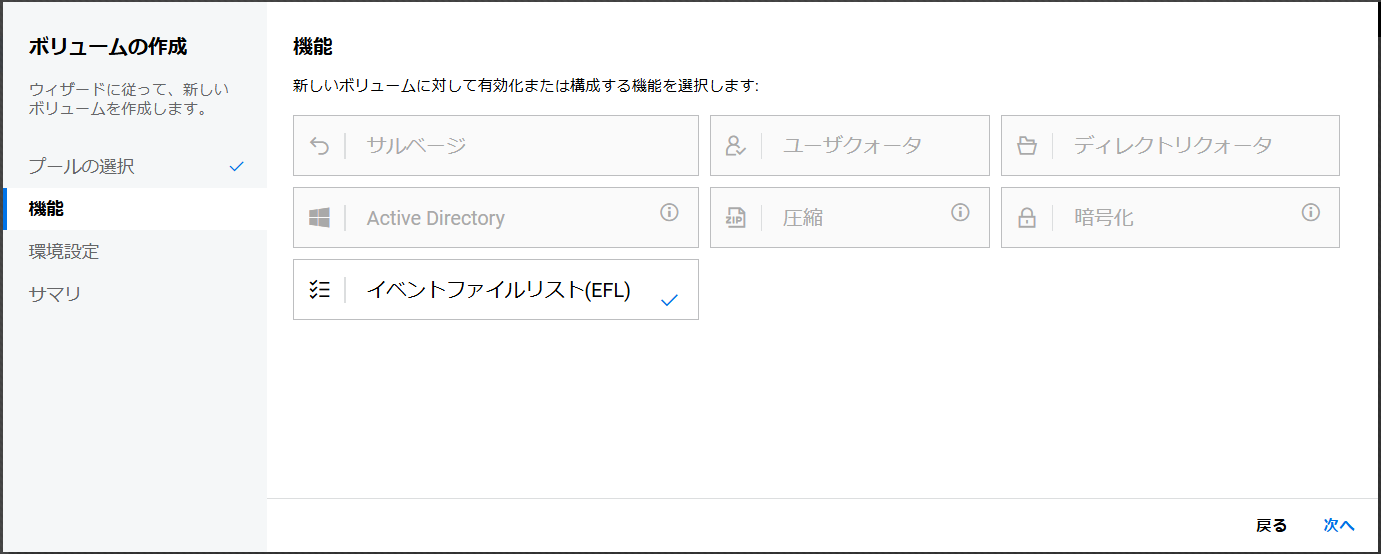Show info for Active Directory
1381x554 pixels.
click(670, 212)
